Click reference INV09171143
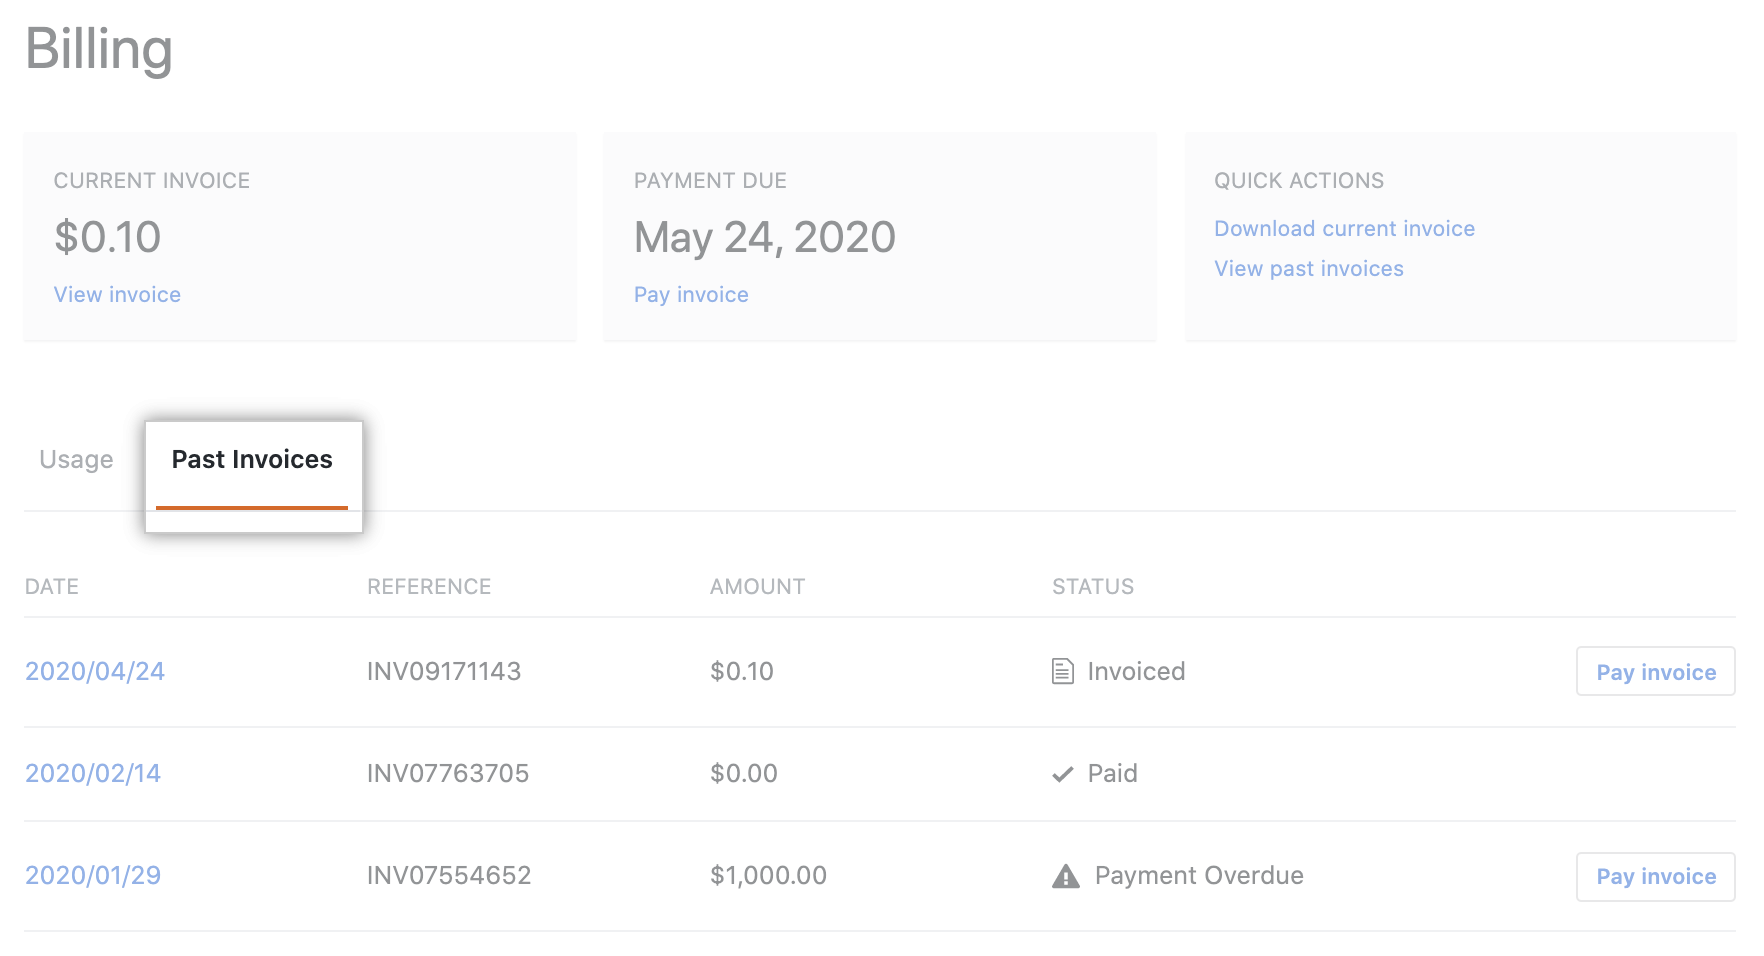This screenshot has height=956, width=1764. pyautogui.click(x=444, y=672)
